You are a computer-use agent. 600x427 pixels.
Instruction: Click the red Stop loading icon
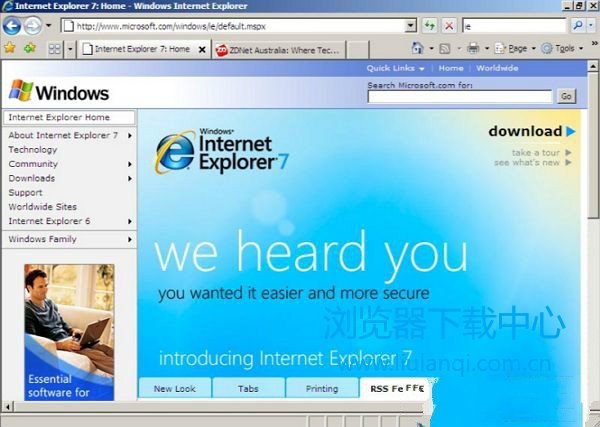[x=449, y=26]
